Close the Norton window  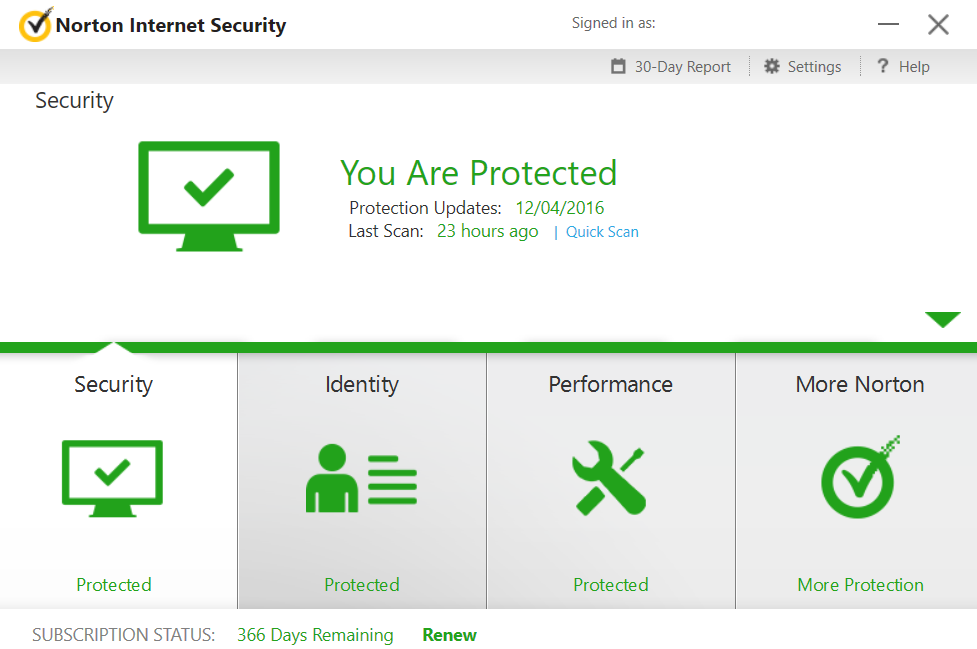tap(938, 24)
